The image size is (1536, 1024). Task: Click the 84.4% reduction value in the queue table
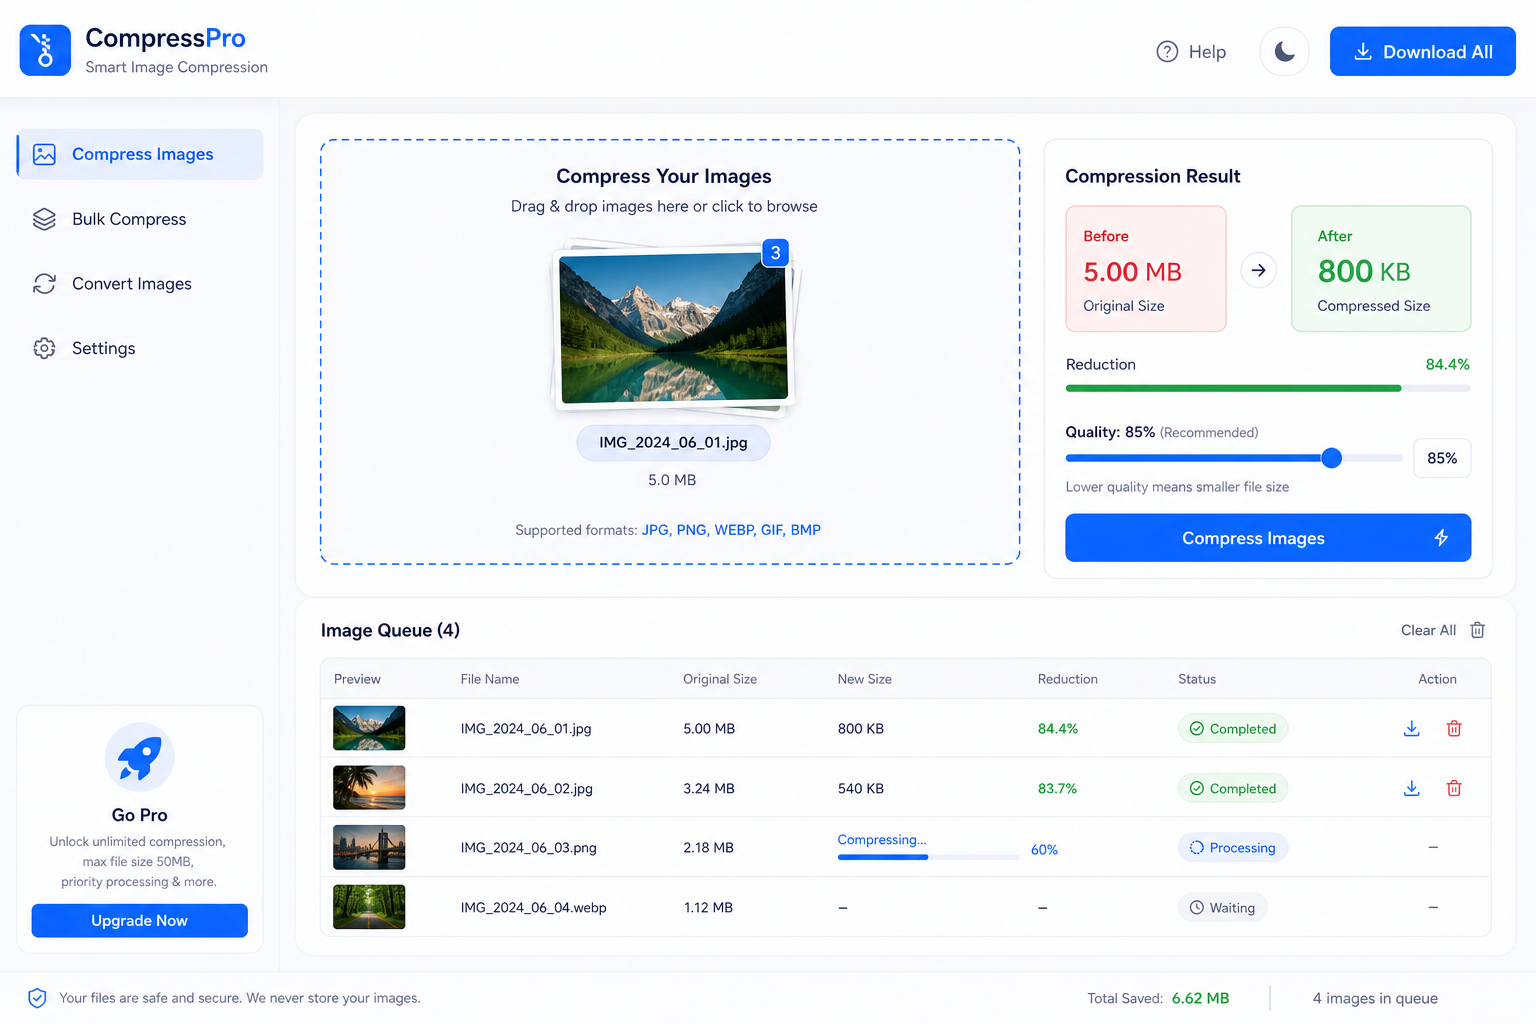tap(1058, 729)
